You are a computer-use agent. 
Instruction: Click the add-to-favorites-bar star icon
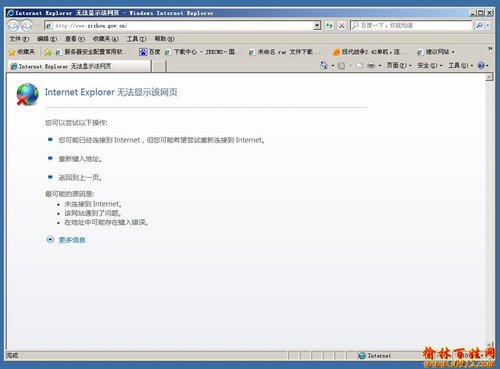48,52
